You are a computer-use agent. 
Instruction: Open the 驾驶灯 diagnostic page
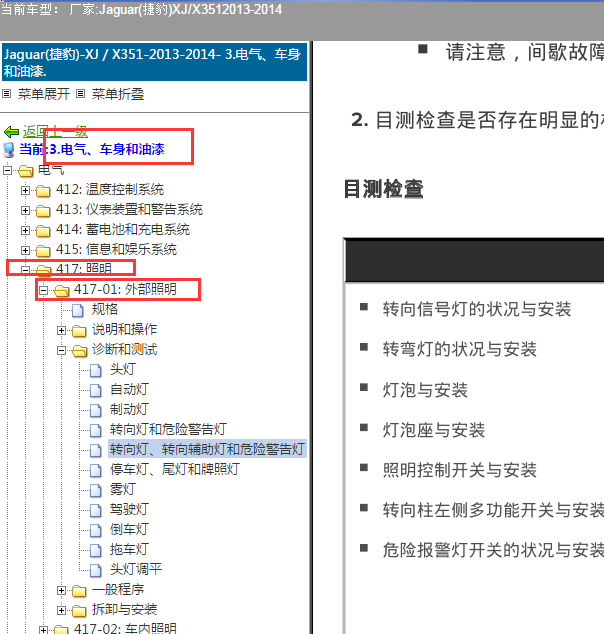click(x=129, y=509)
